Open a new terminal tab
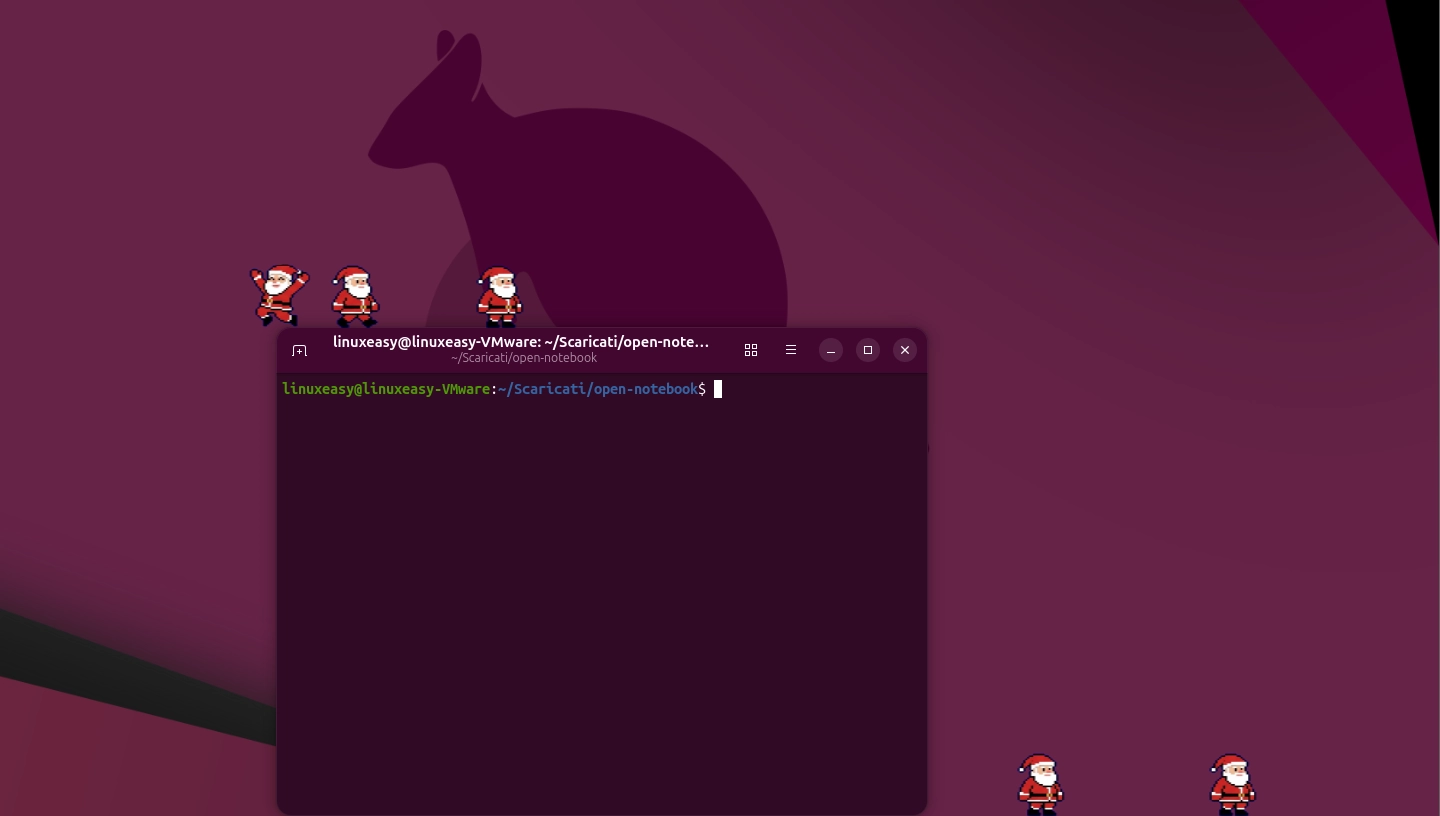 point(299,350)
